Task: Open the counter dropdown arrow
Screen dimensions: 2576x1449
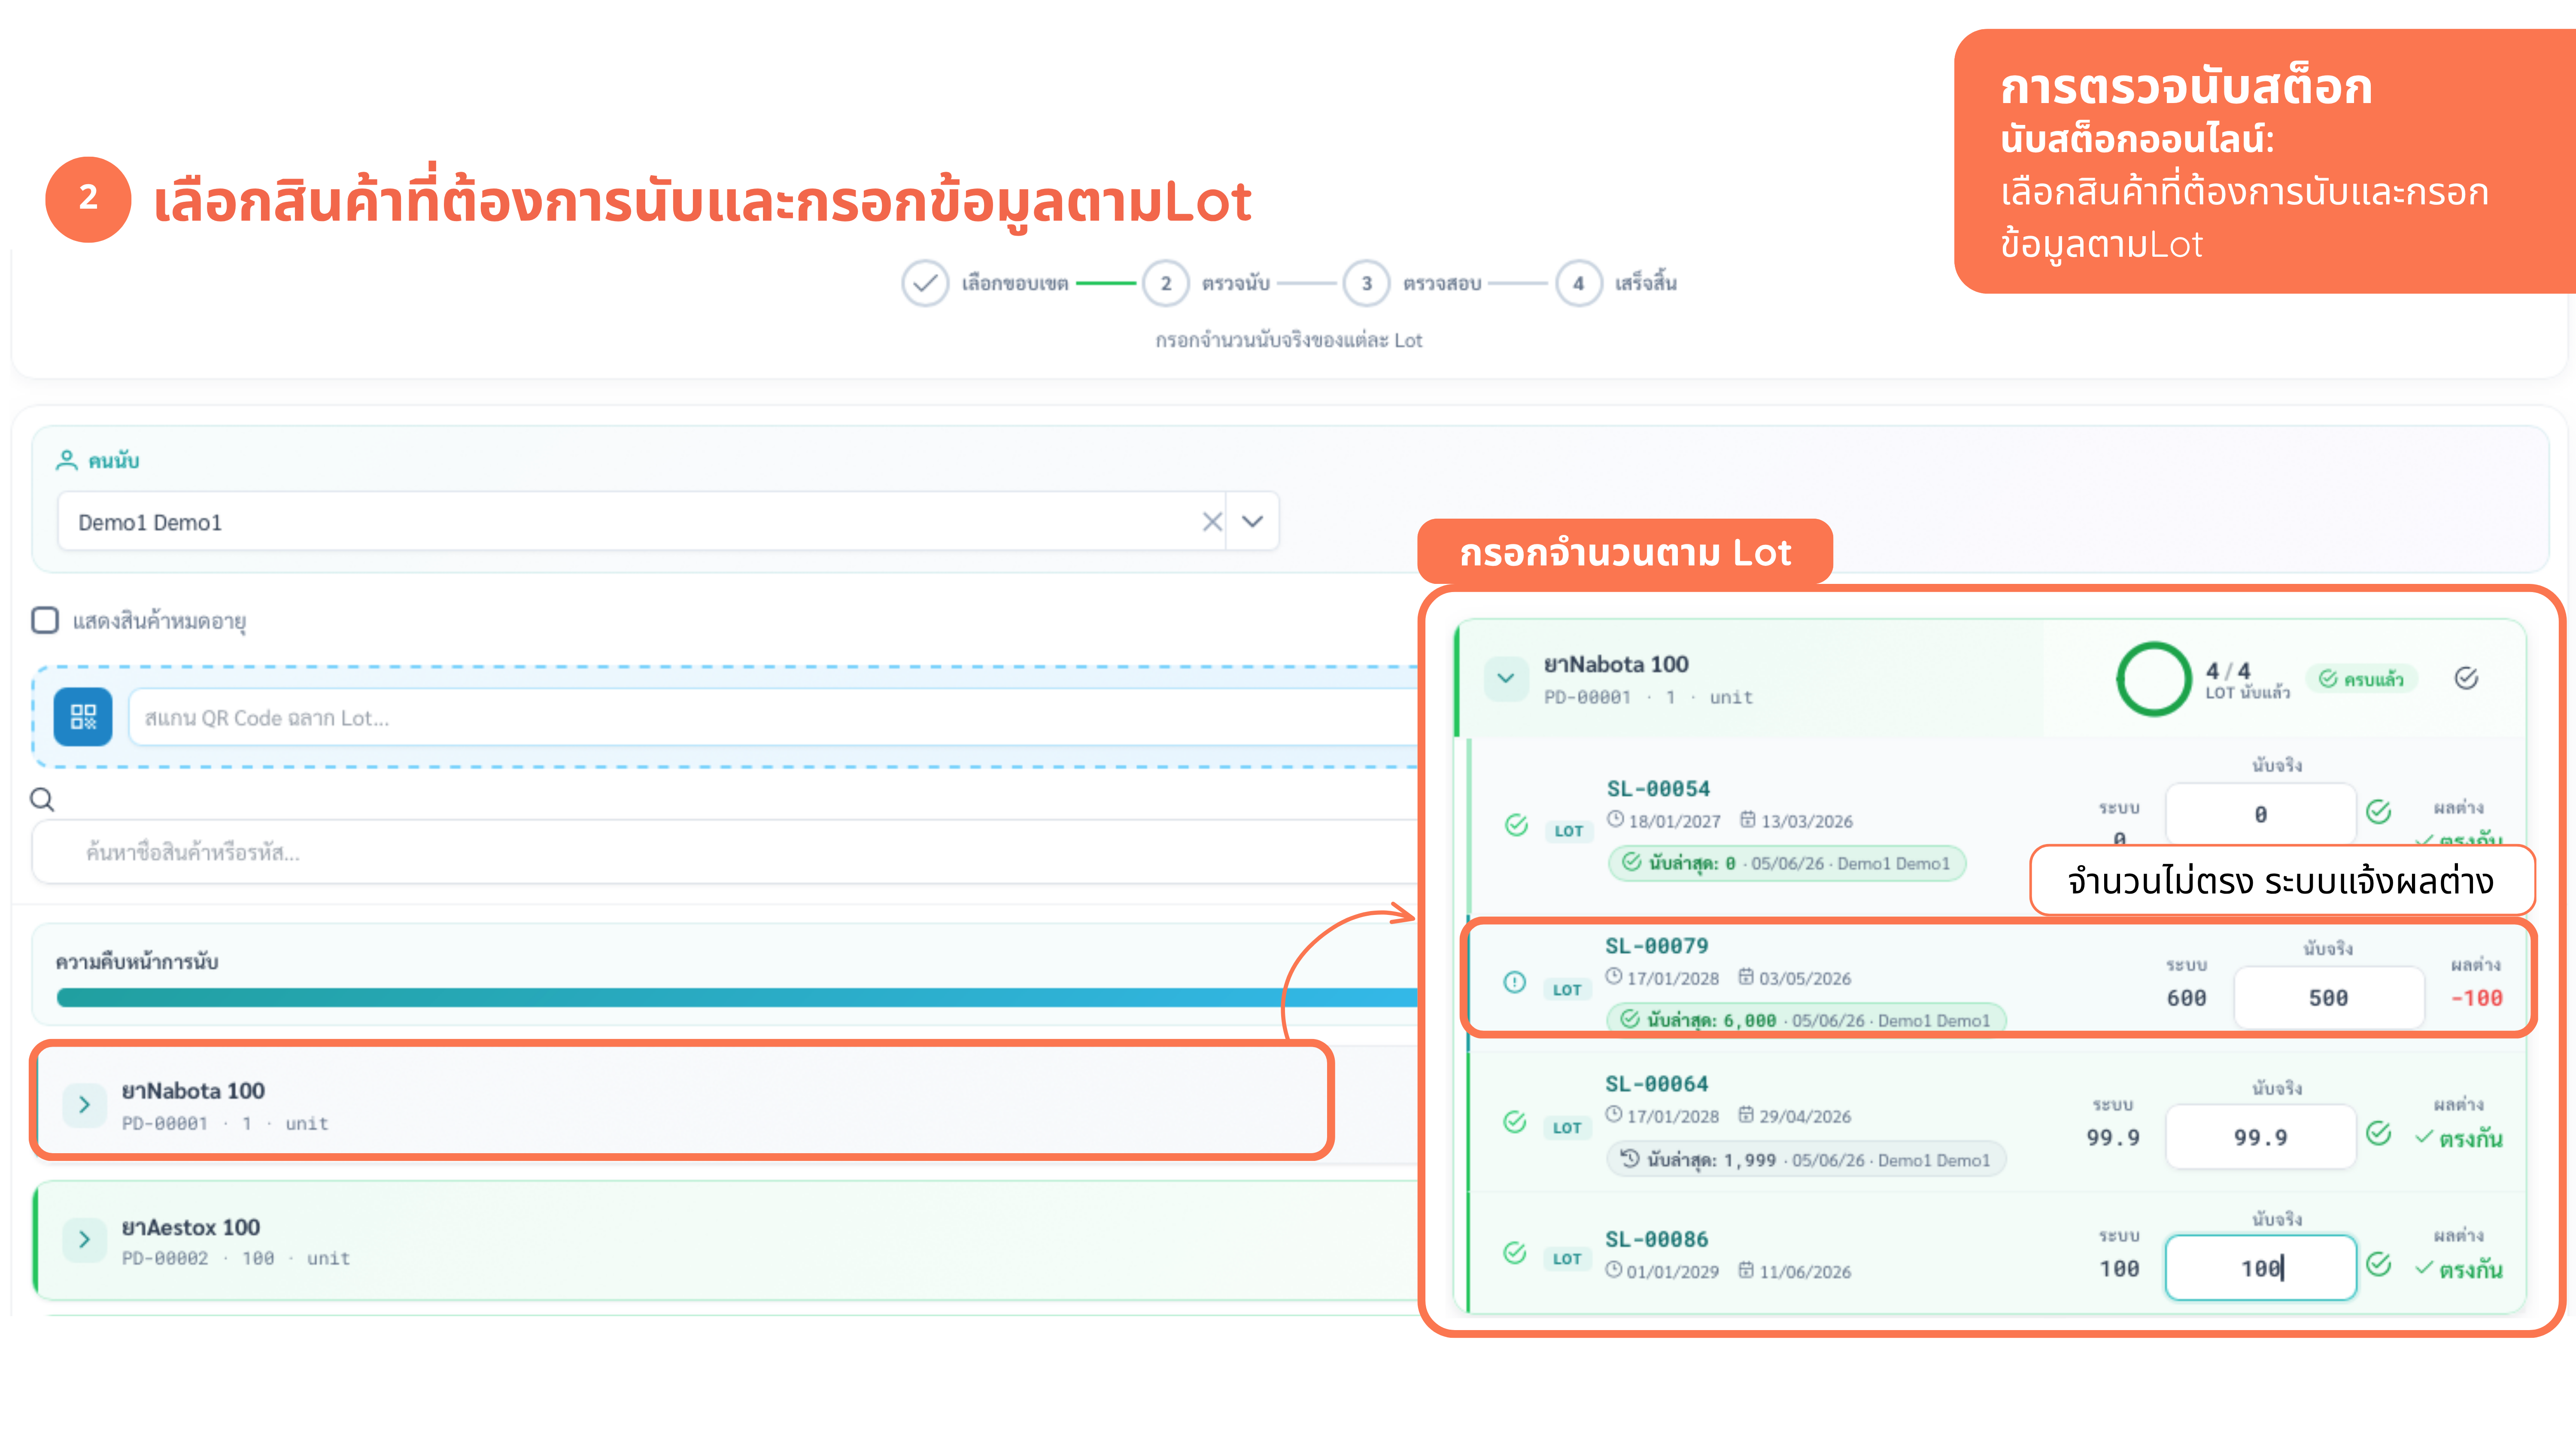Action: tap(1252, 521)
